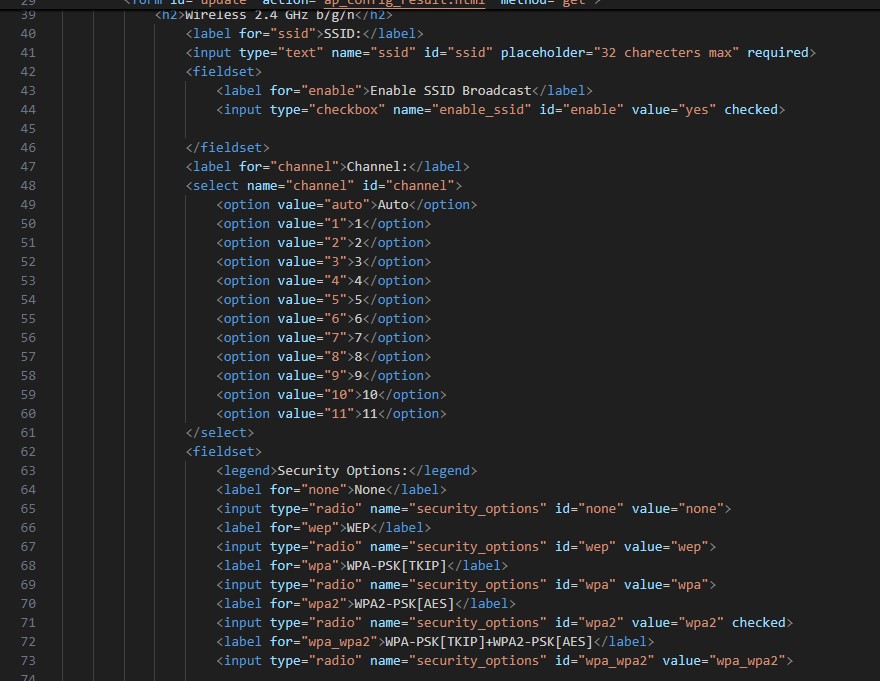
Task: Click line number 73 in the gutter
Action: [28, 661]
